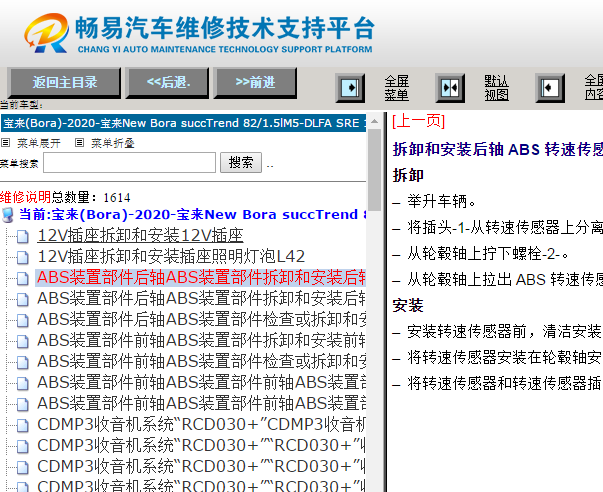Image resolution: width=603 pixels, height=492 pixels.
Task: Open second ABS装置部件后轴 拆卸和安装 entry
Action: tap(201, 299)
